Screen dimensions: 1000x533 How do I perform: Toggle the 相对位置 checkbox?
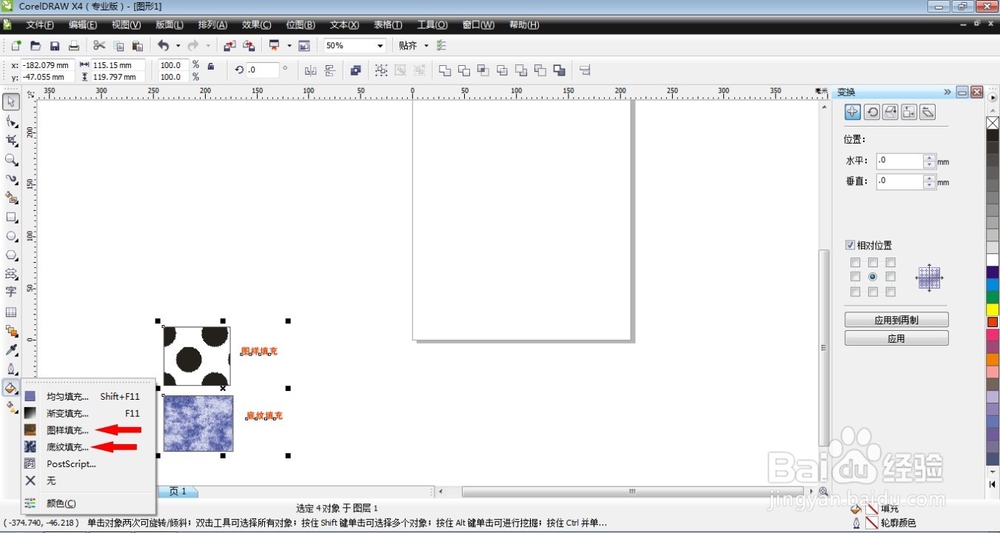click(x=850, y=245)
